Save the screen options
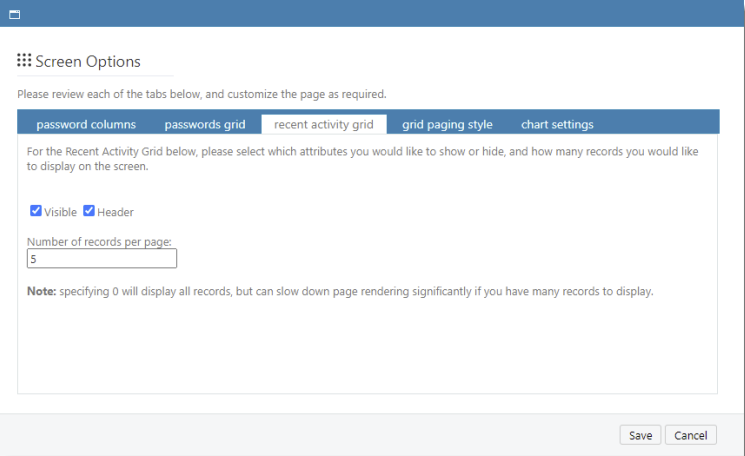This screenshot has width=745, height=456. 640,435
